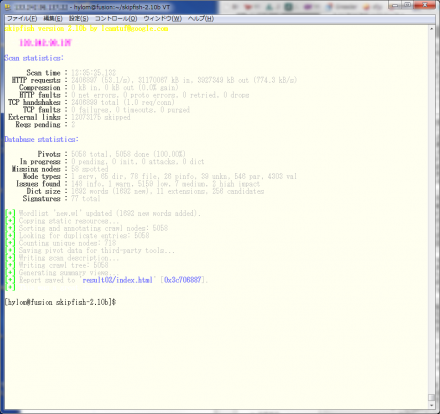Maximize the terminal window
This screenshot has width=440, height=414.
click(407, 5)
